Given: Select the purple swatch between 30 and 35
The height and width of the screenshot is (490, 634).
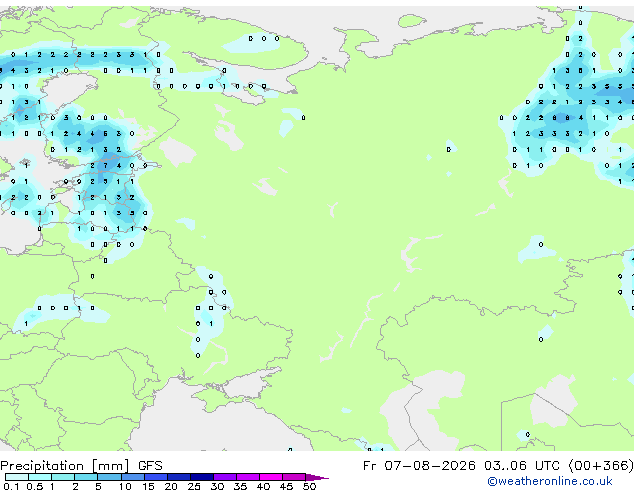Looking at the screenshot, I should coord(225,477).
